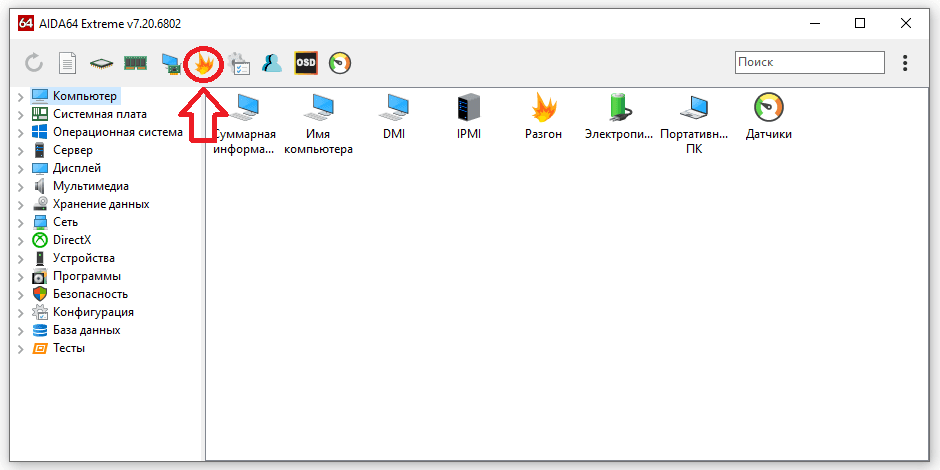
Task: Select DirectX in the tree
Action: (72, 240)
